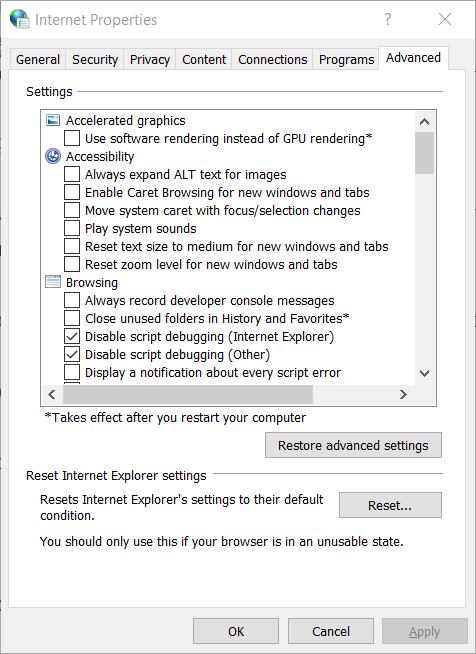Check Reset zoom level for new windows
This screenshot has width=476, height=654.
[72, 264]
